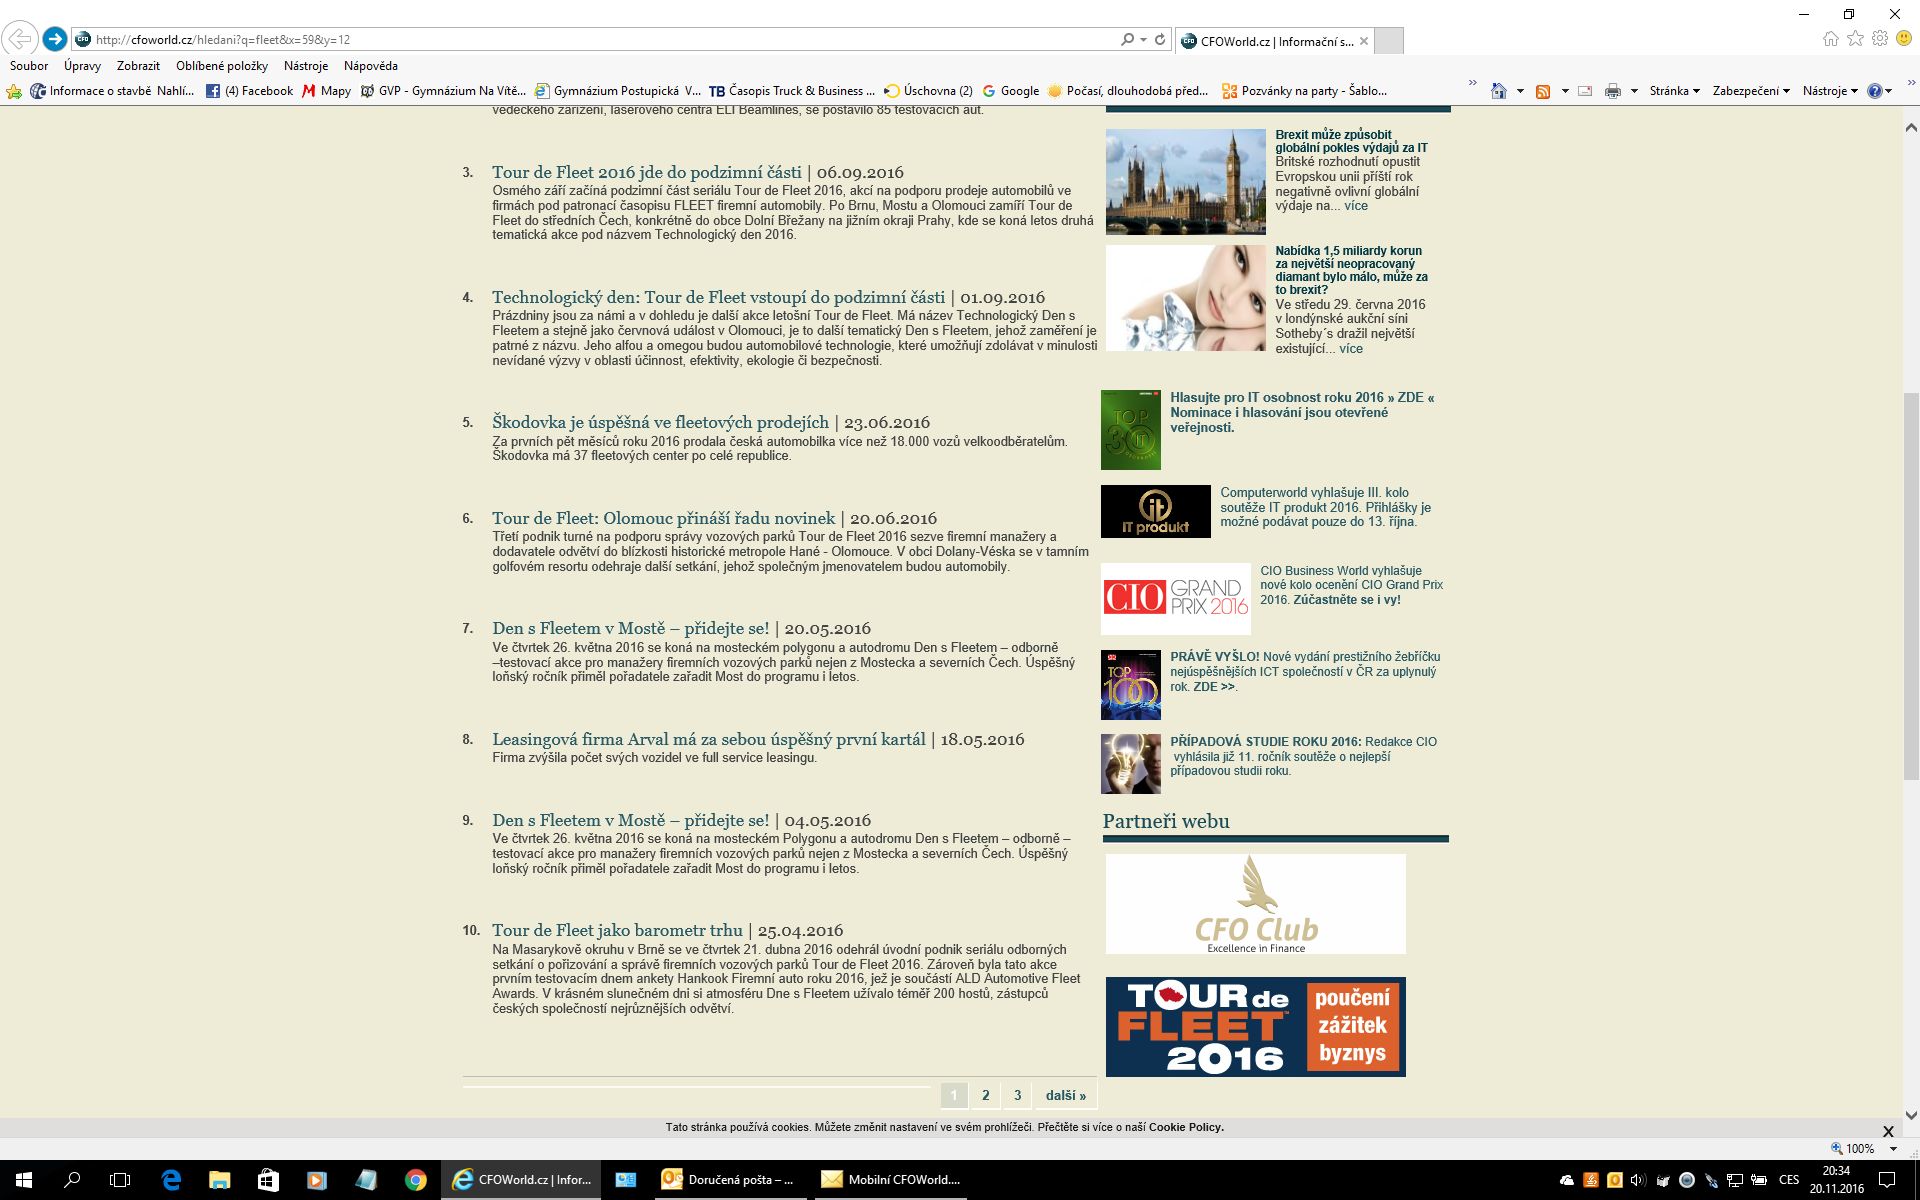The height and width of the screenshot is (1200, 1920).
Task: Launch Microsoft Edge from the taskbar
Action: [171, 1180]
